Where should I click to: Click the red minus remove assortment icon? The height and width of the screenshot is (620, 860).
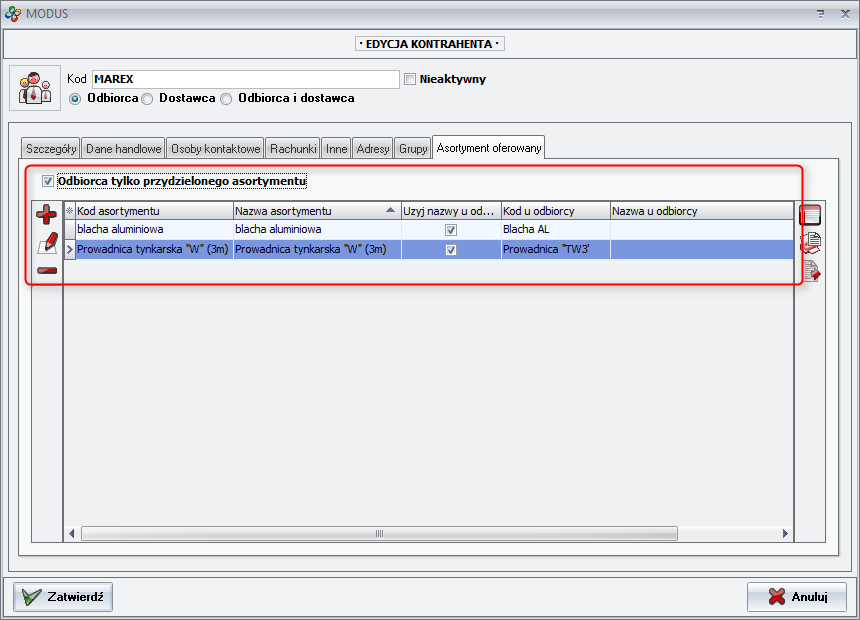(46, 271)
